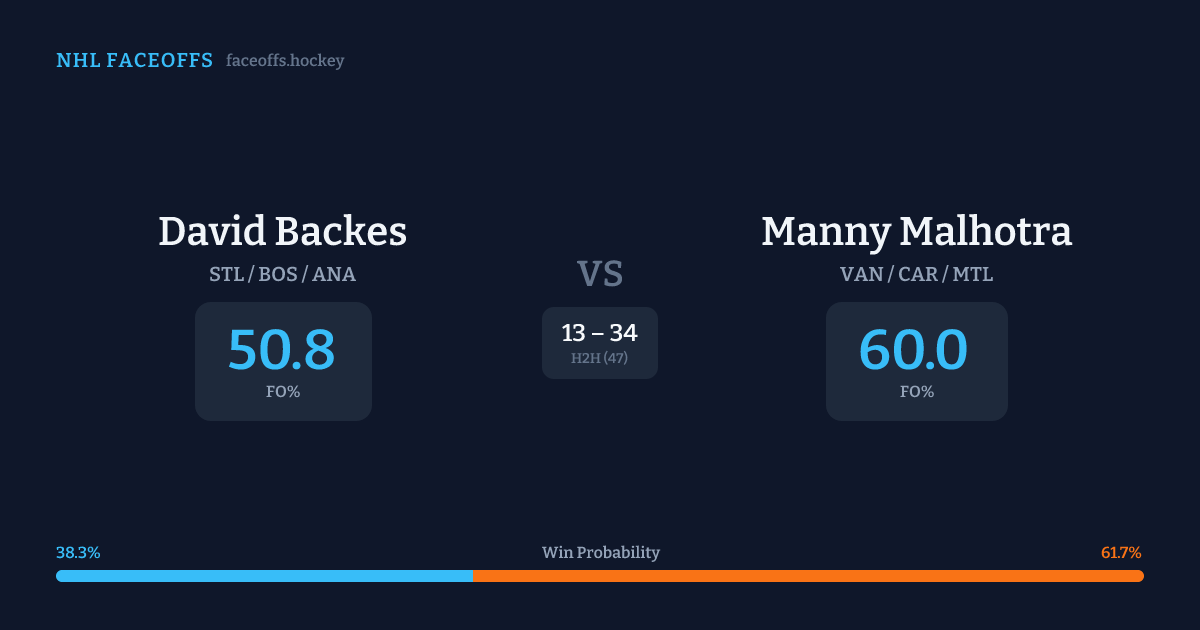
Task: Click the 50.8 faceoff percentage value
Action: pyautogui.click(x=282, y=350)
